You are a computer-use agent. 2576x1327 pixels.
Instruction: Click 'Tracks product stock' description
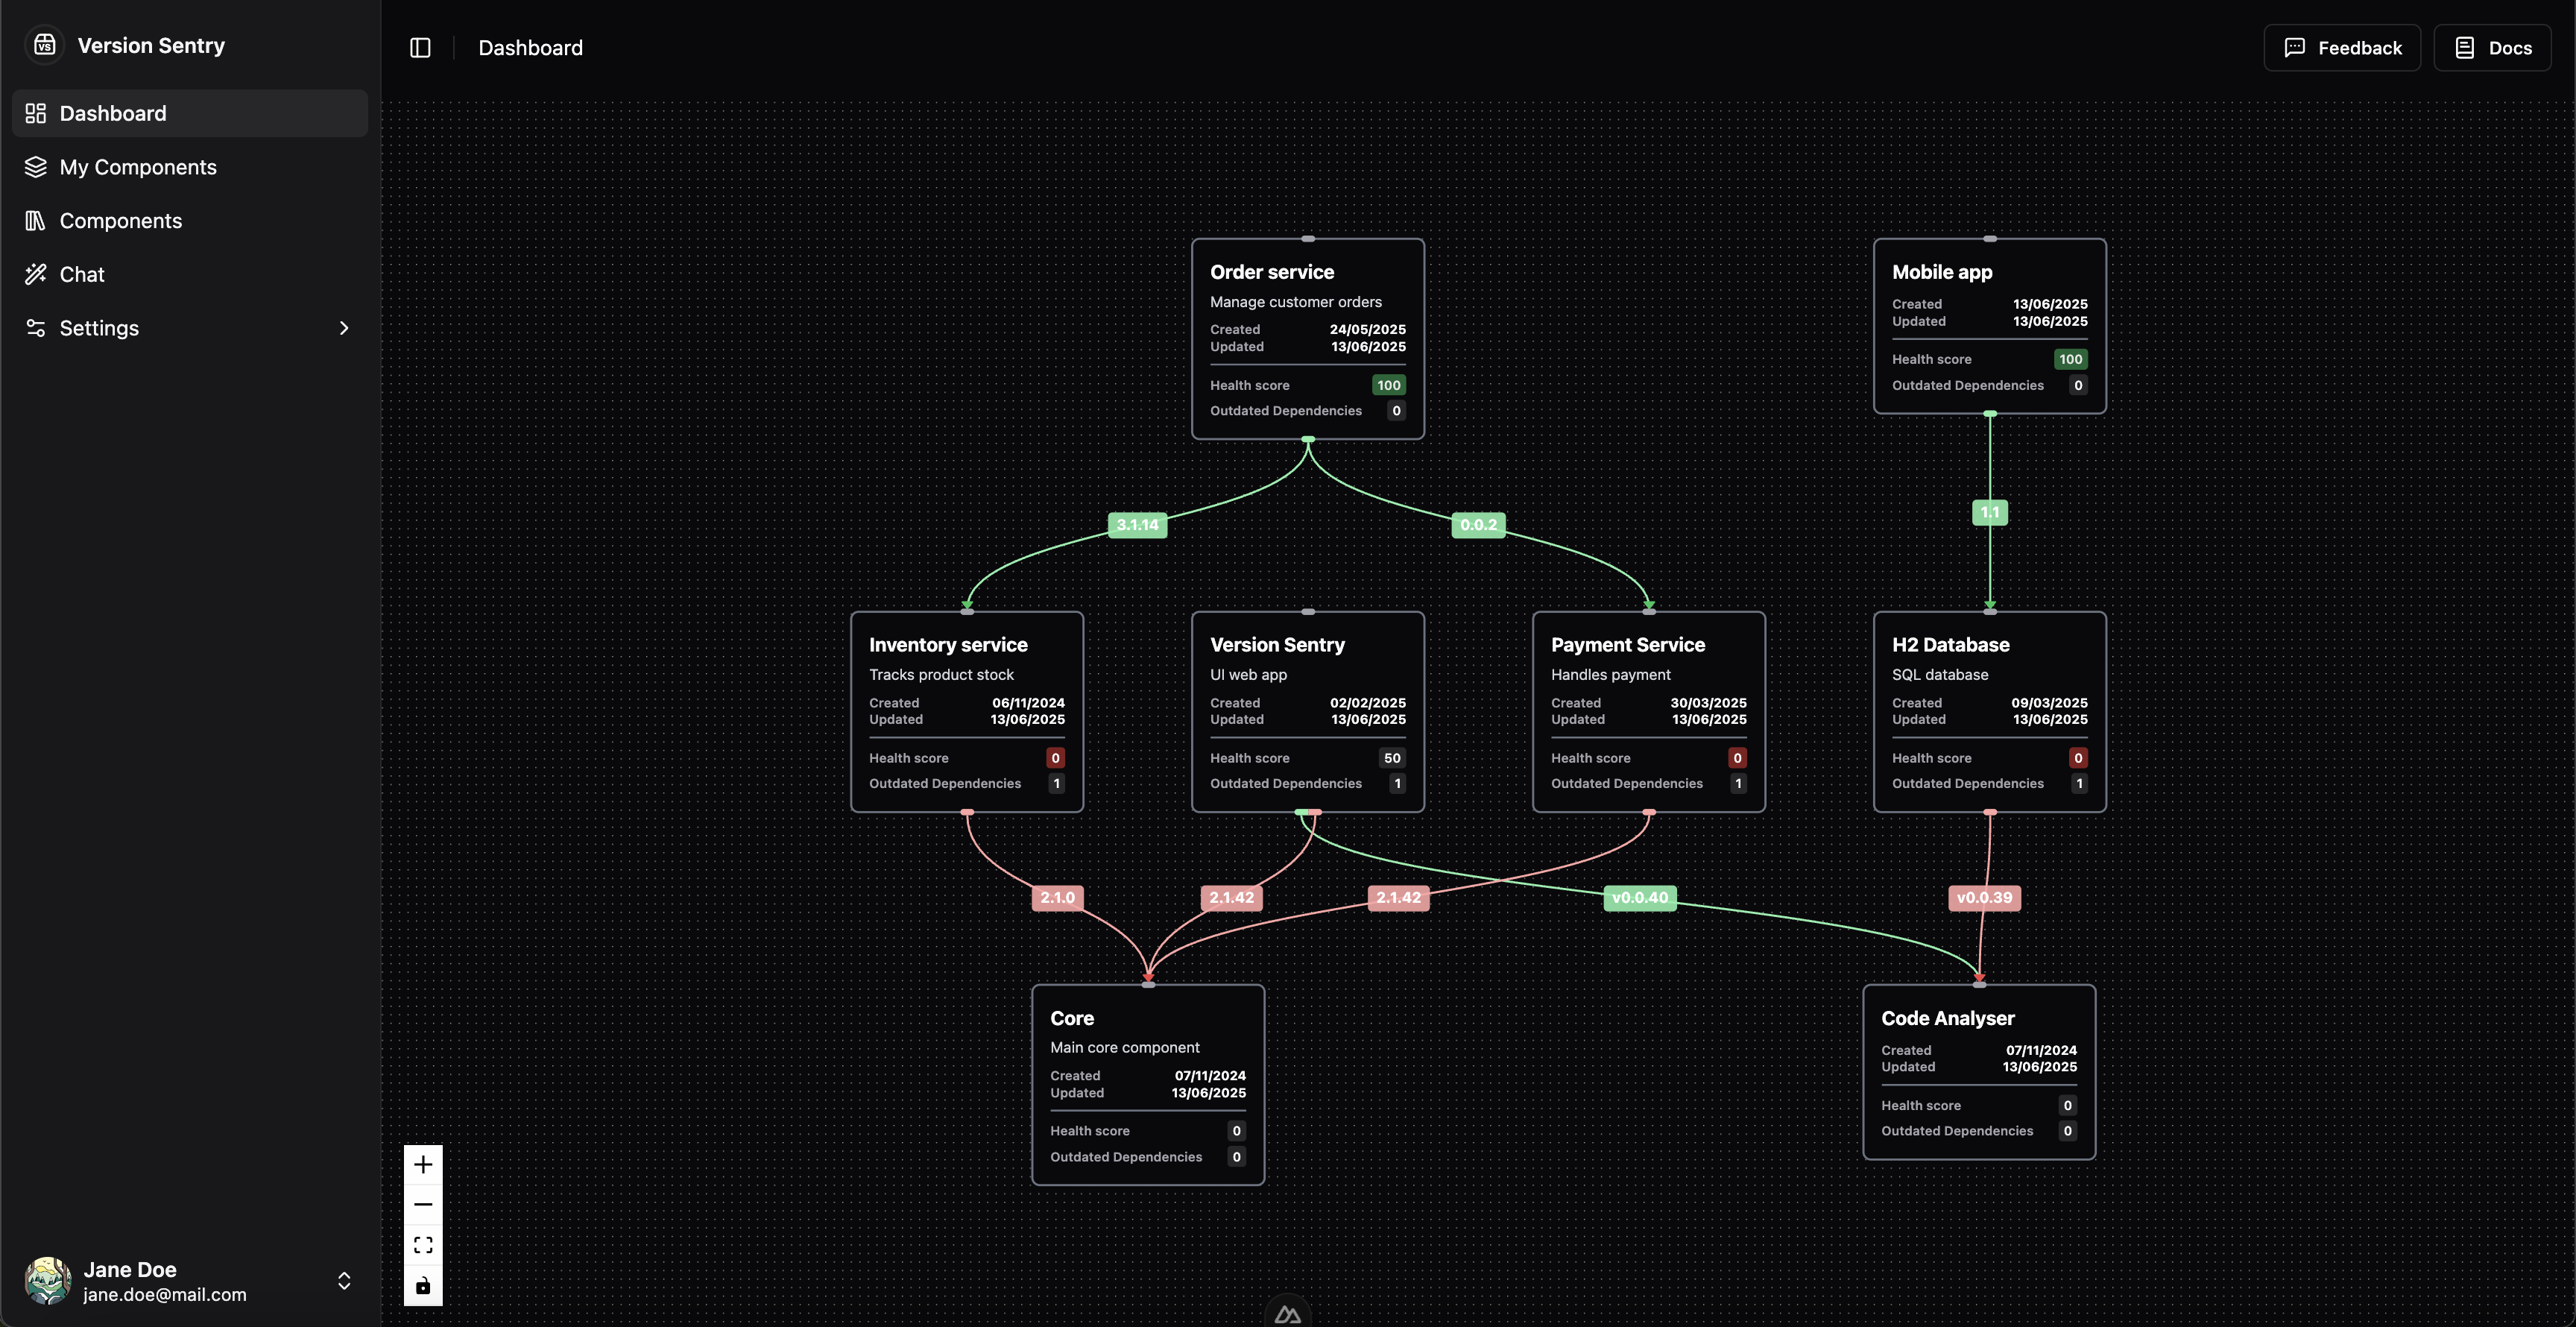[941, 675]
